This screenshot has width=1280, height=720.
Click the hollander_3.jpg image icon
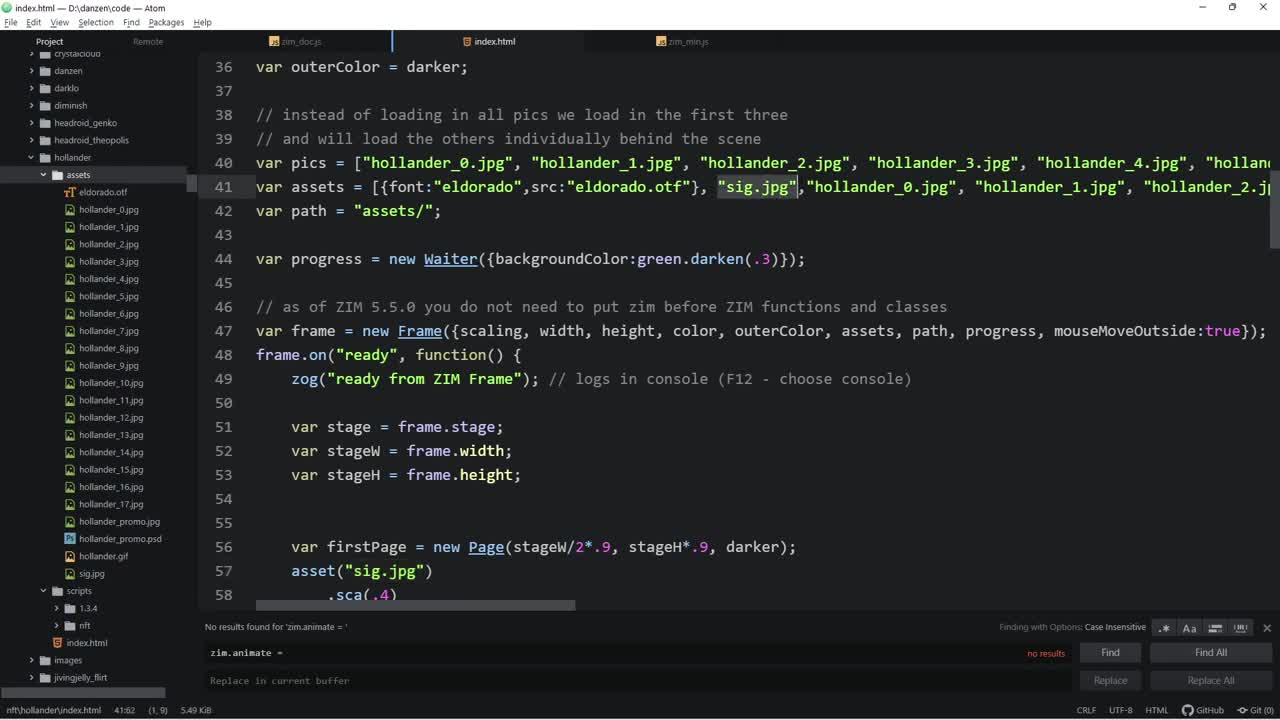click(x=70, y=262)
